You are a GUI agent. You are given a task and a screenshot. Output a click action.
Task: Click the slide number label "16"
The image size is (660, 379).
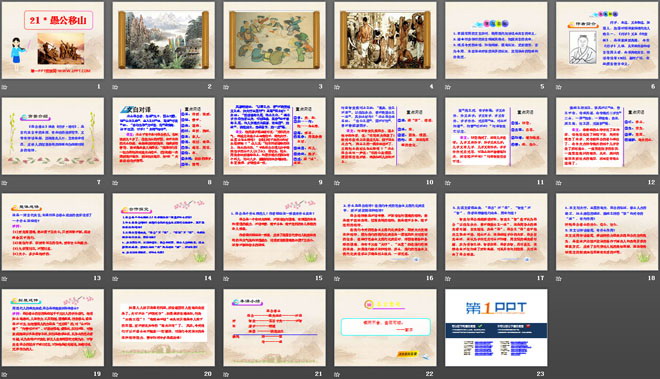coord(429,278)
